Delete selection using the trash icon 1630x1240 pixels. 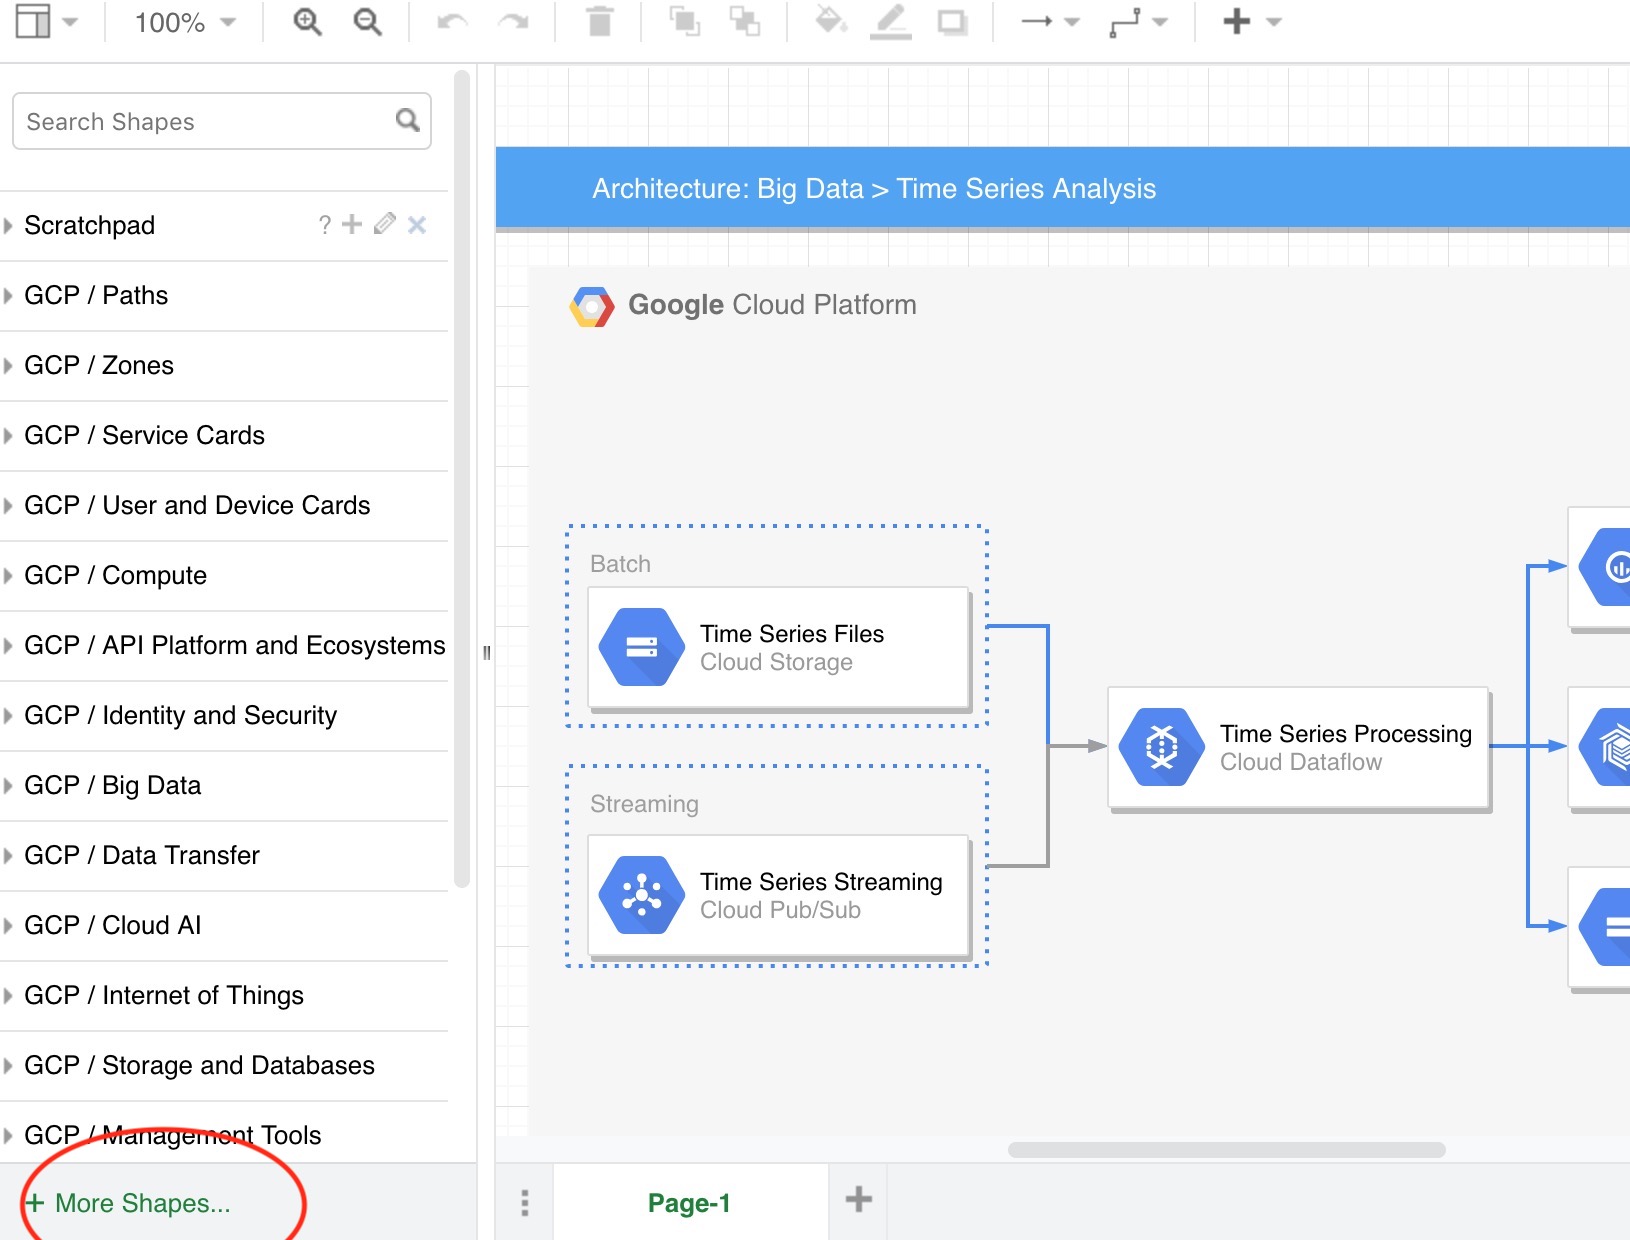point(598,22)
